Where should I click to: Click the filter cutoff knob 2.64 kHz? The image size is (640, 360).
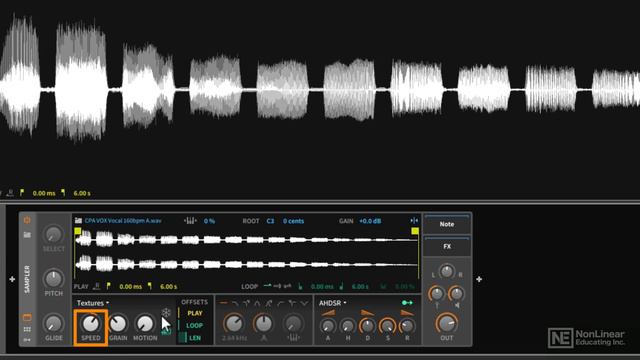234,324
